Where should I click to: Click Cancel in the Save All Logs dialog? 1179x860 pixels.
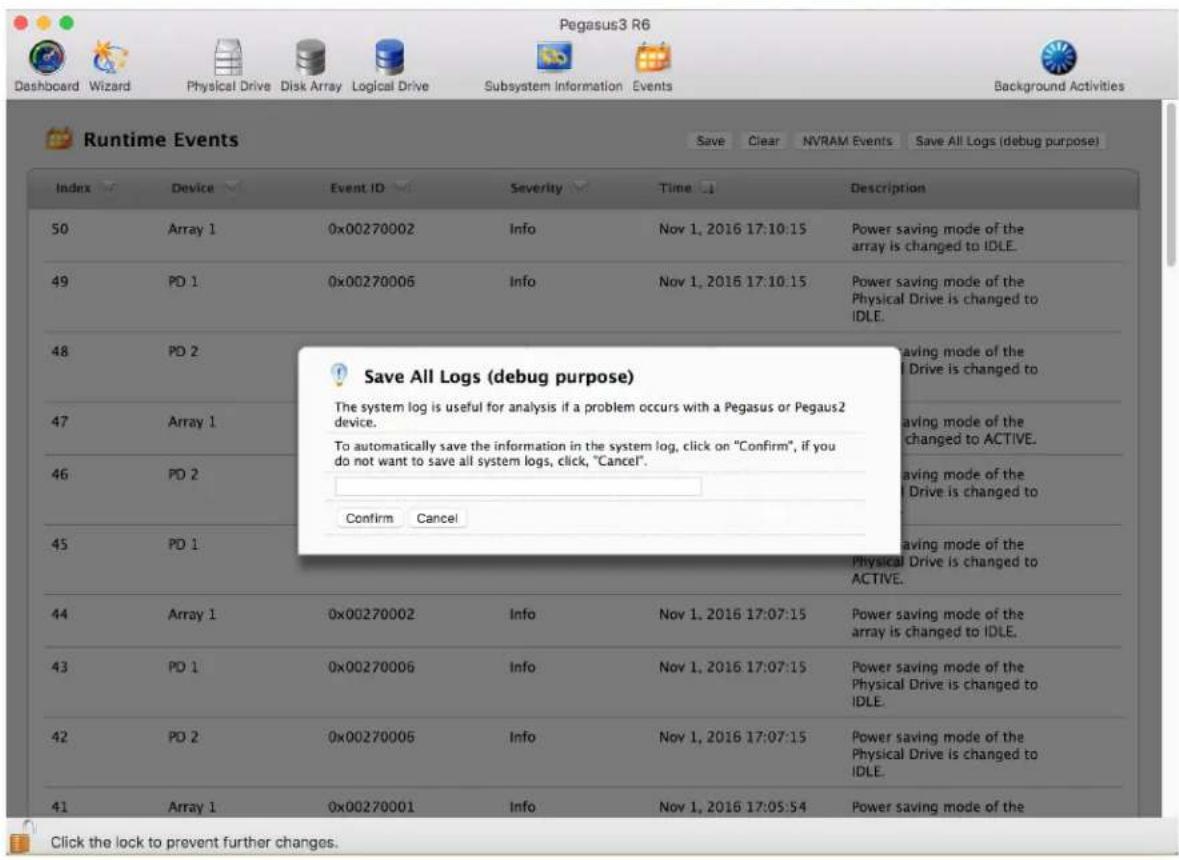point(437,518)
